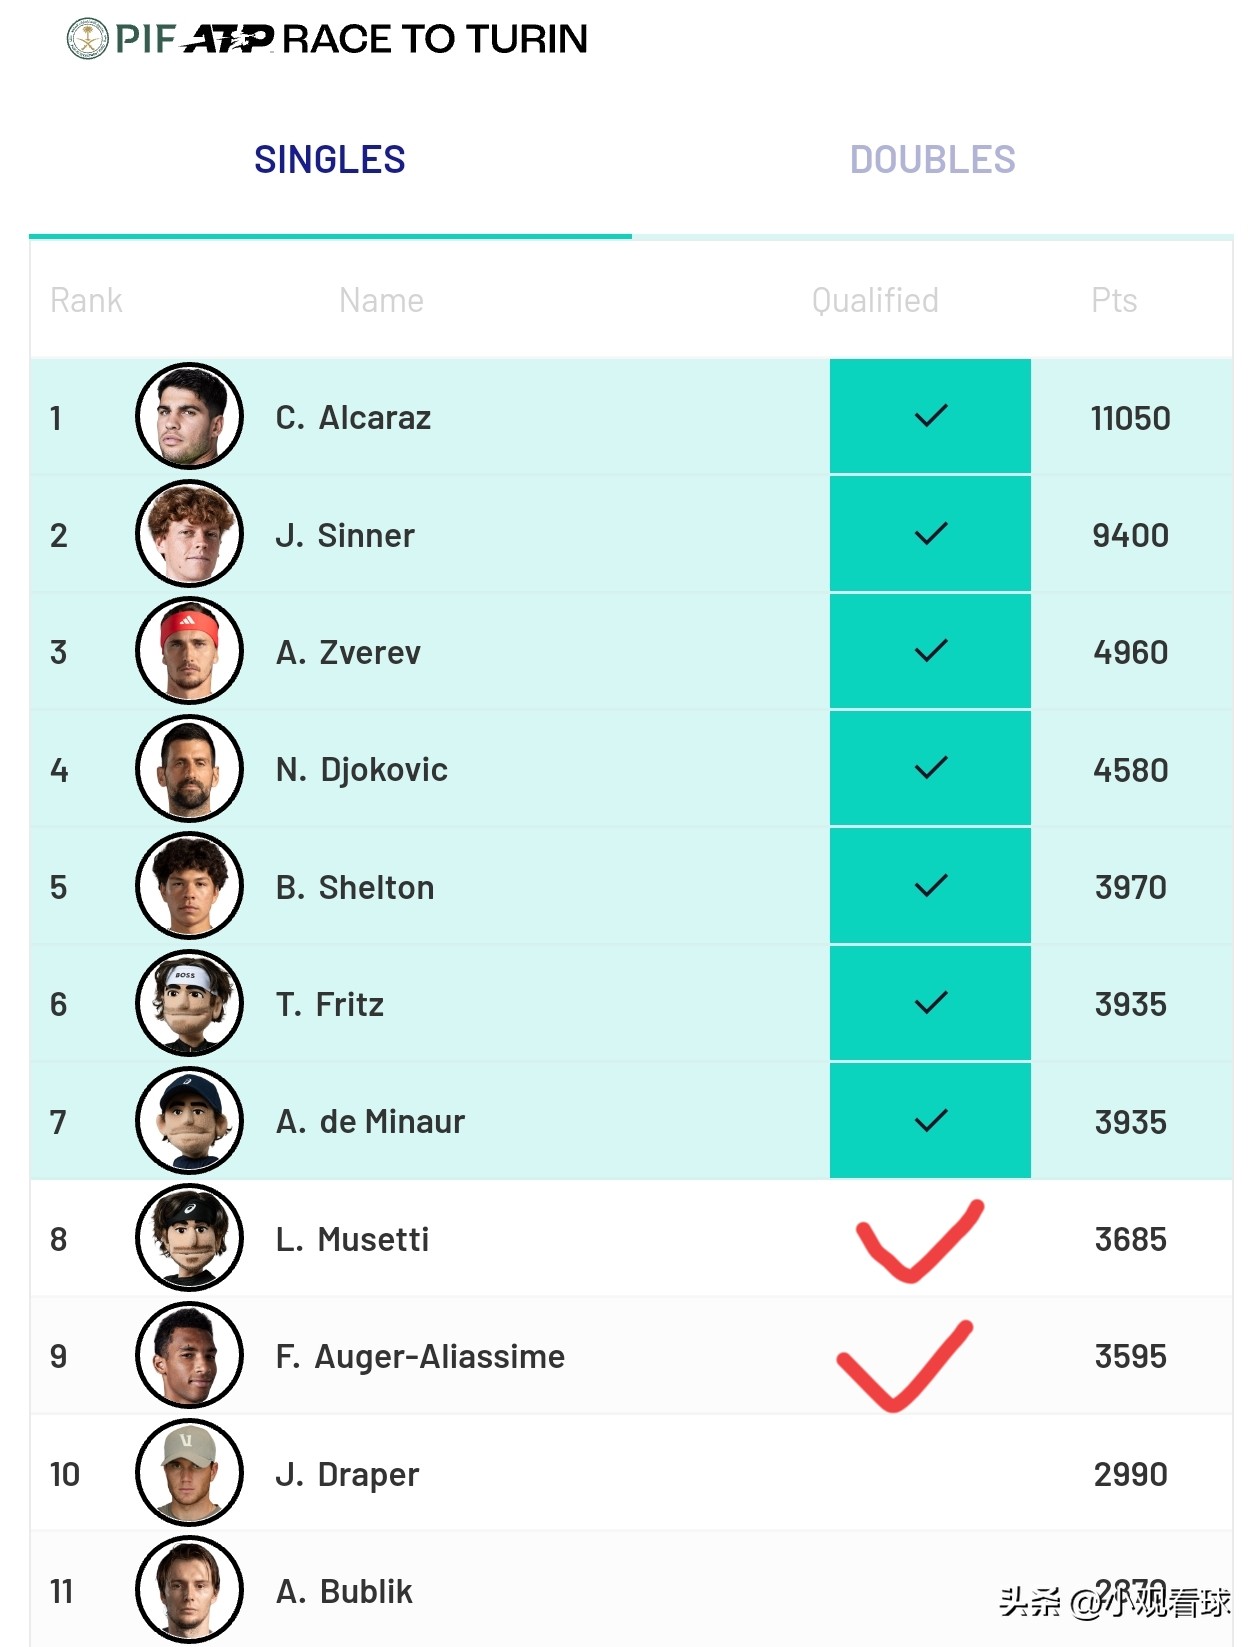The image size is (1260, 1647).
Task: Open B. Shelton name link
Action: pos(355,887)
